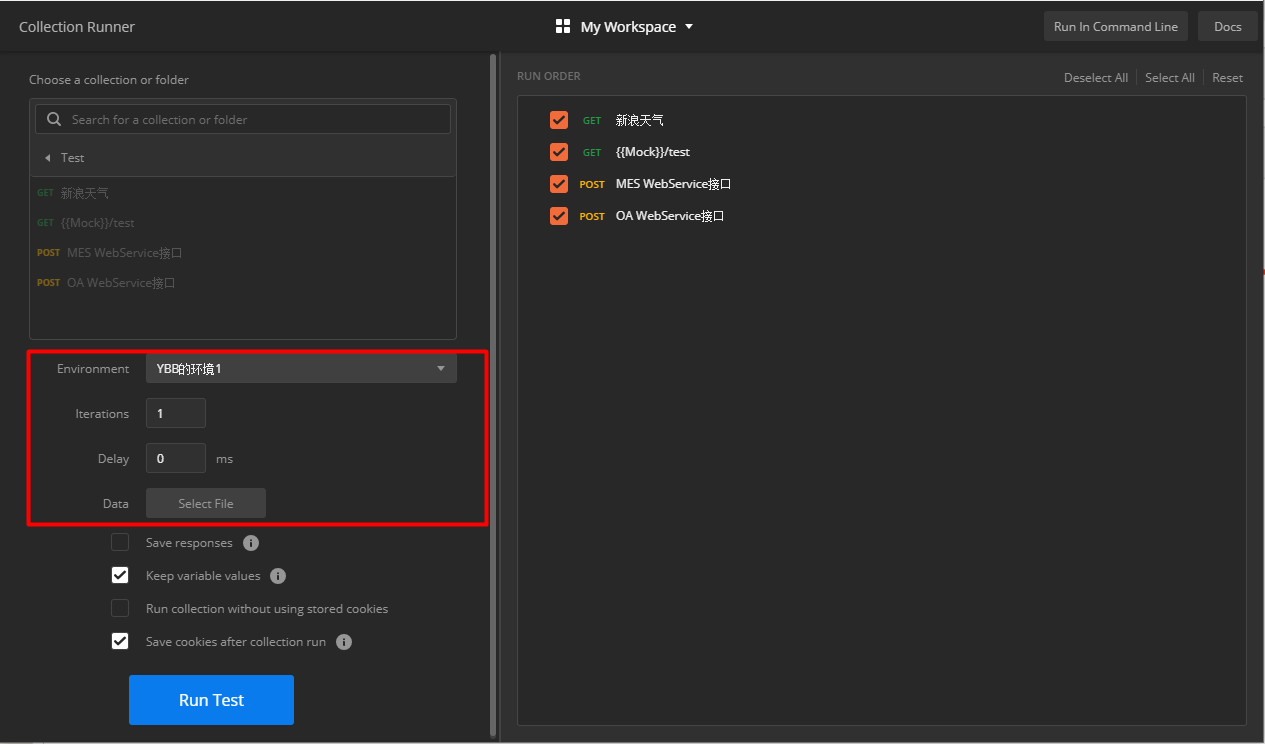This screenshot has width=1265, height=744.
Task: Click the Iterations input field
Action: coord(176,413)
